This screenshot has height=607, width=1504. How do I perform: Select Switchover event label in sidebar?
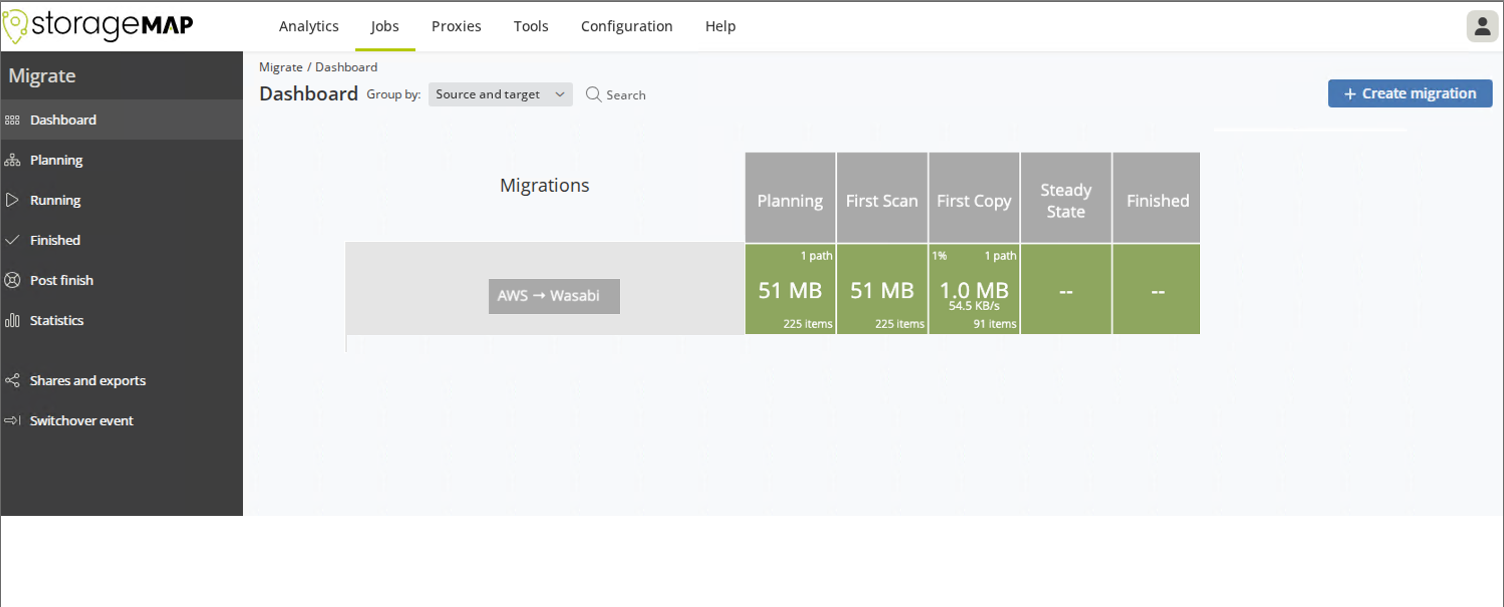pyautogui.click(x=82, y=420)
